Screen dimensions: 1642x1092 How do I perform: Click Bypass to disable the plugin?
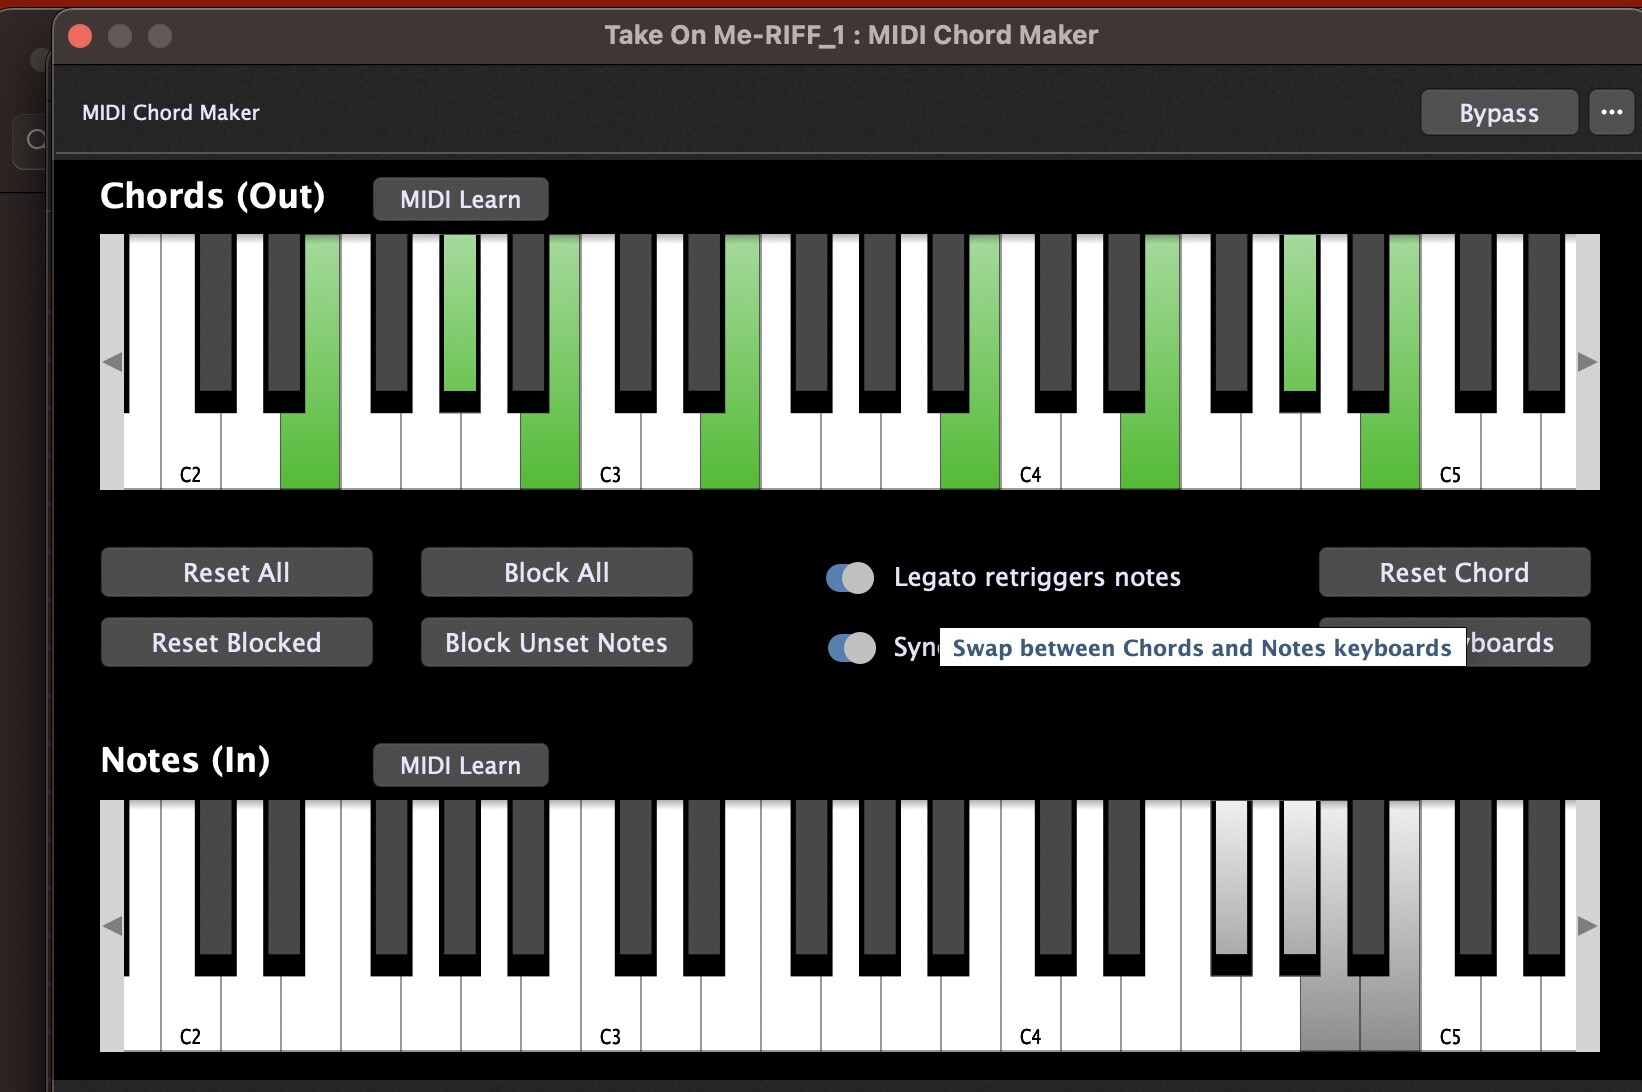tap(1498, 112)
